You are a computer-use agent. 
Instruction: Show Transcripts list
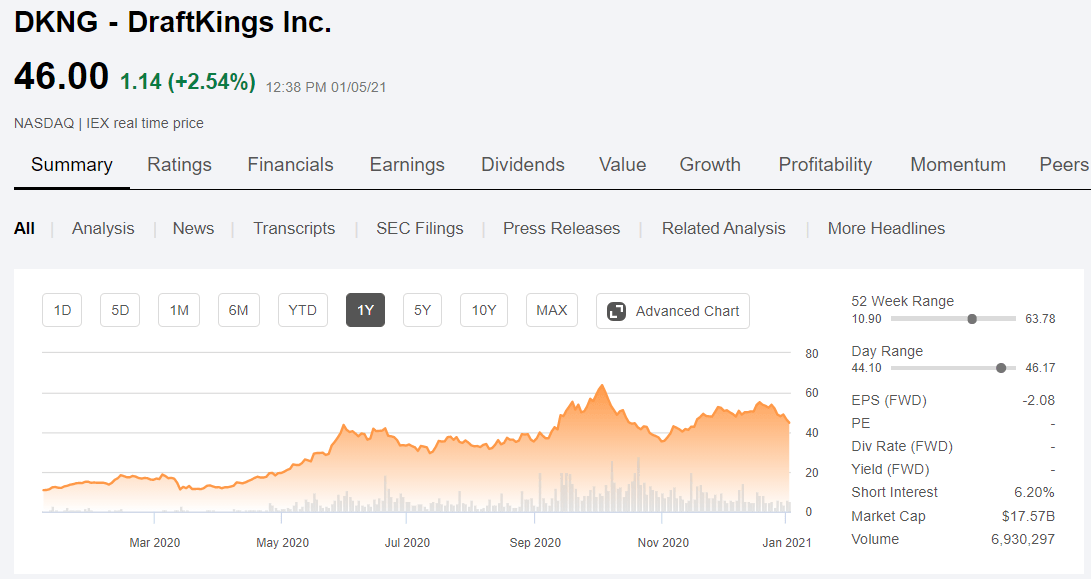tap(294, 228)
